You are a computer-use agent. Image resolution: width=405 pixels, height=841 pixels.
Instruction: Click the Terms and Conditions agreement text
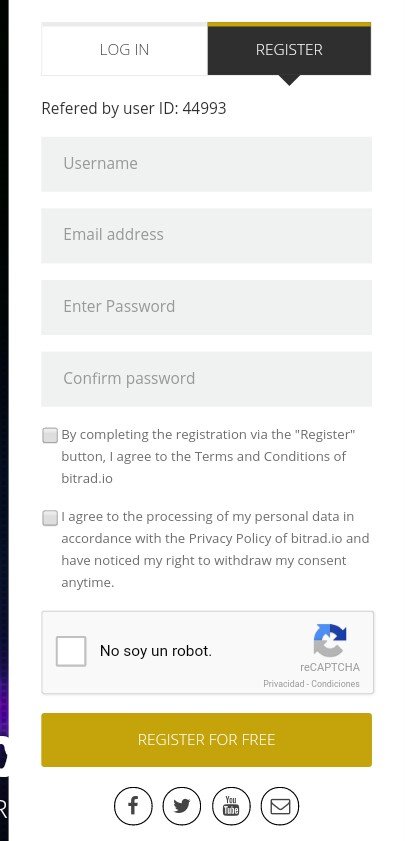209,456
